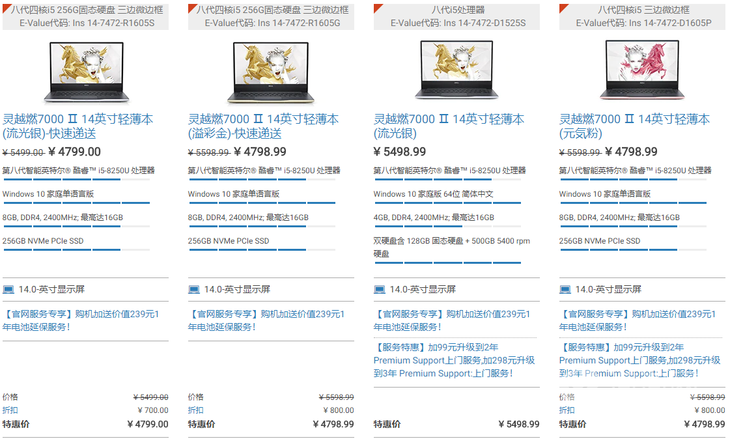The width and height of the screenshot is (730, 439).
Task: Open 灵越燃7000 II (元气粉) product link
Action: point(634,126)
